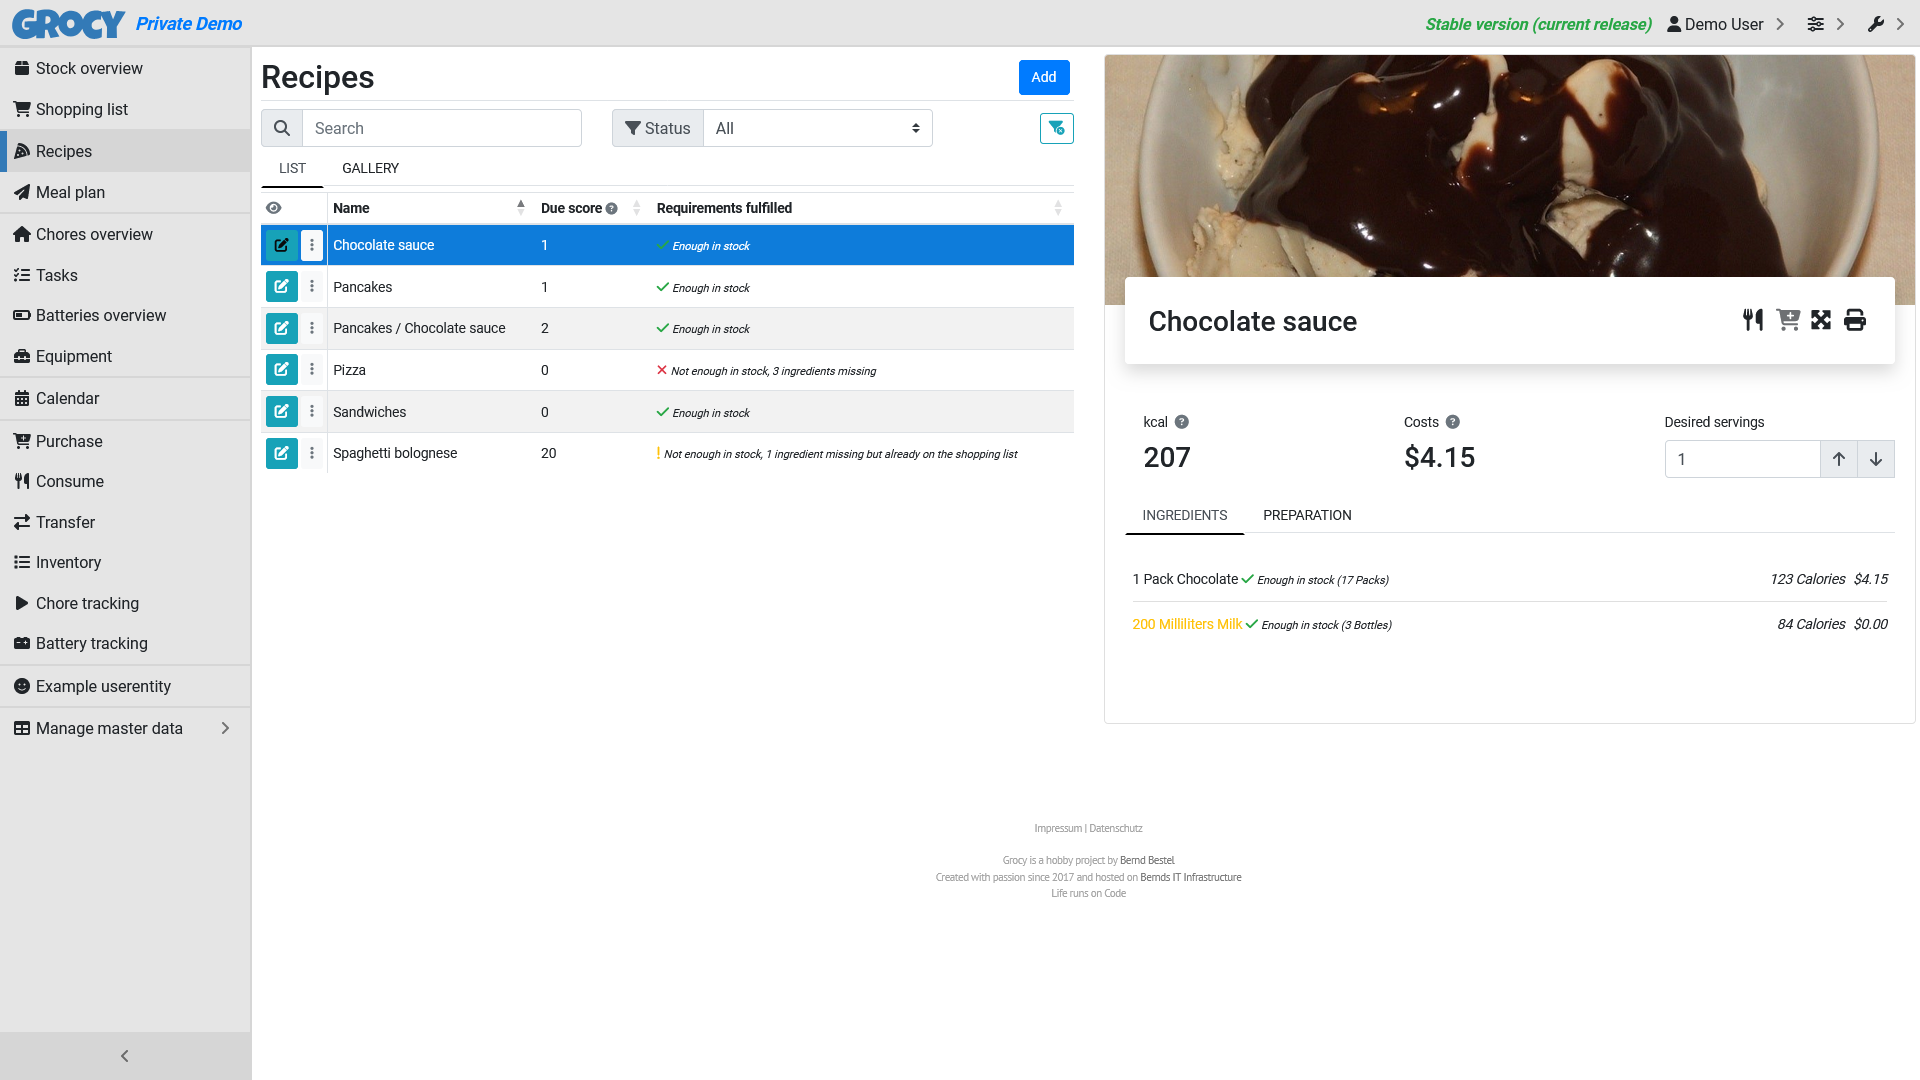
Task: Switch to the PREPARATION tab
Action: (1307, 515)
